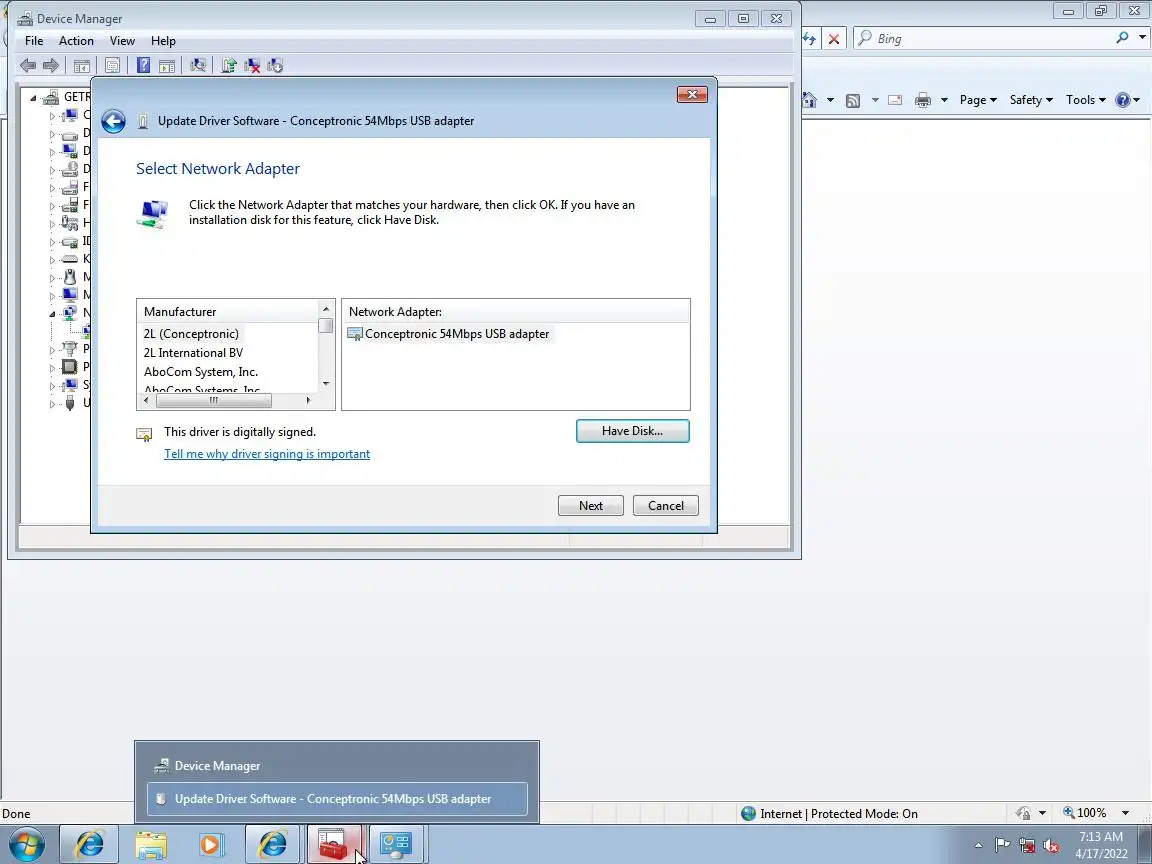Click the blue back arrow in Update Driver wizard
The height and width of the screenshot is (864, 1152).
(x=113, y=121)
